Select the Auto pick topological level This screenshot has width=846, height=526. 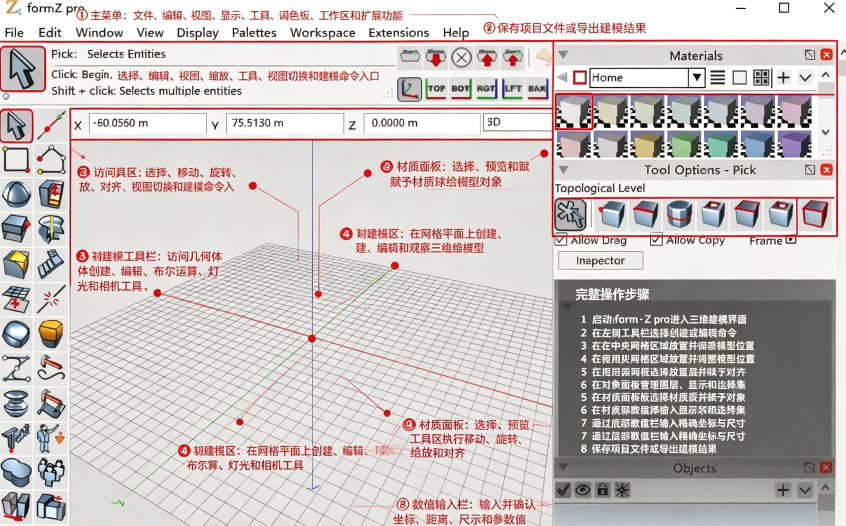570,215
